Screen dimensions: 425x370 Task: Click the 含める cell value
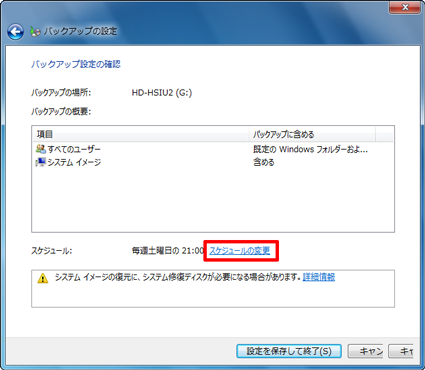[264, 162]
